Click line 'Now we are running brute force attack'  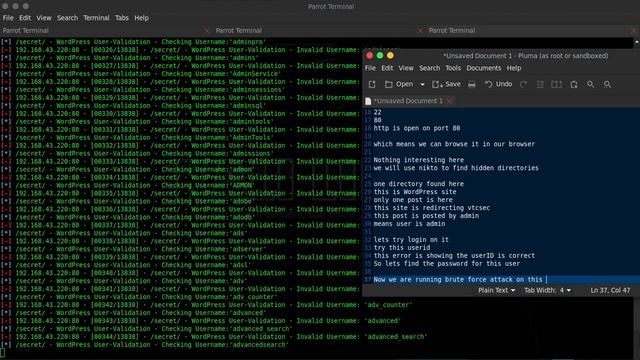tap(458, 280)
